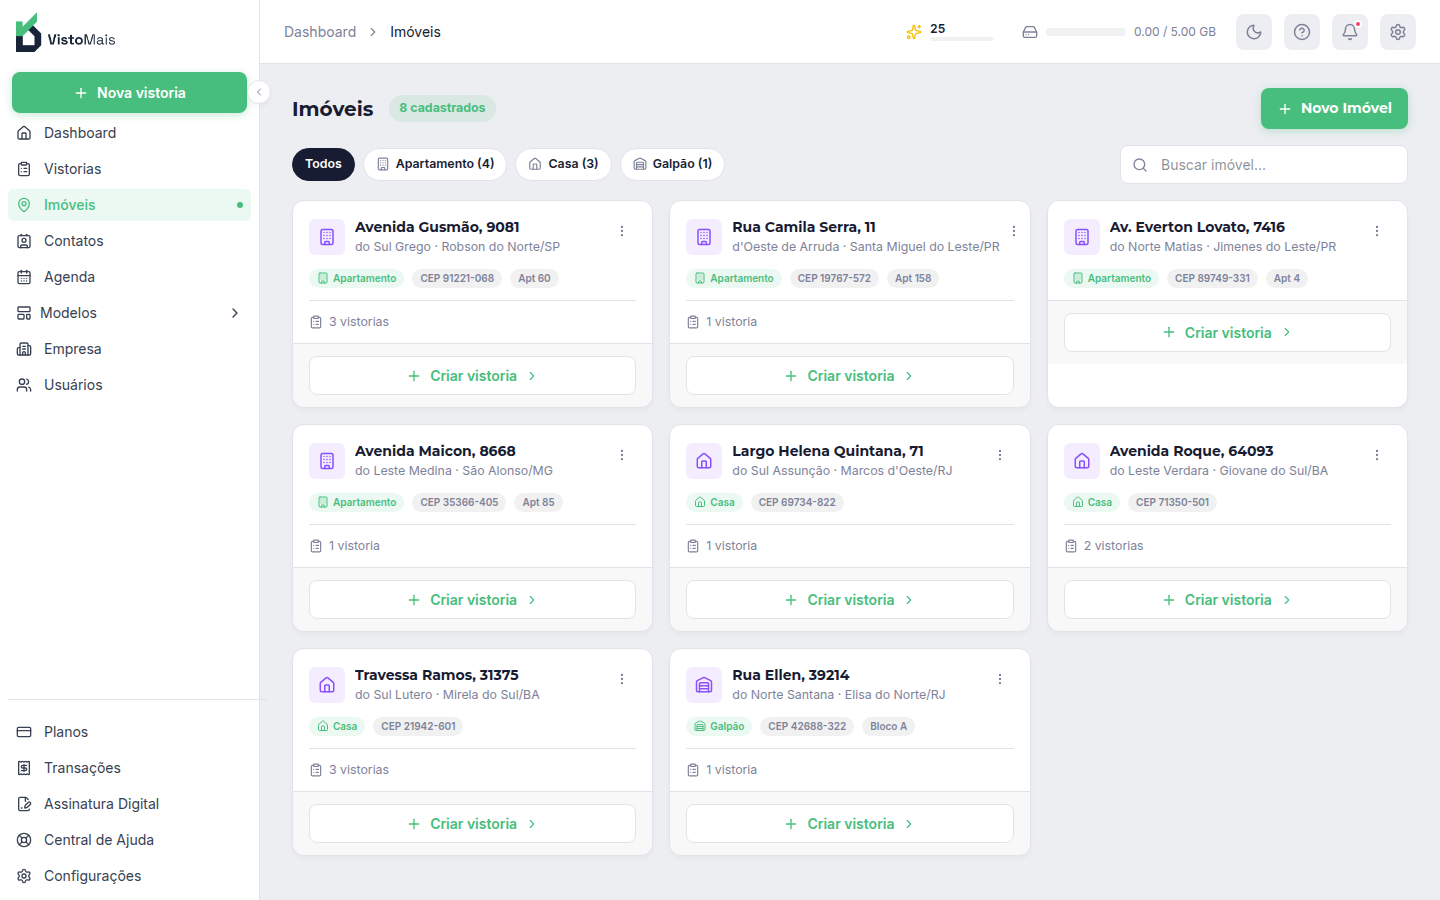
Task: Open options menu for Rua Ellen, 39214
Action: [x=1000, y=679]
